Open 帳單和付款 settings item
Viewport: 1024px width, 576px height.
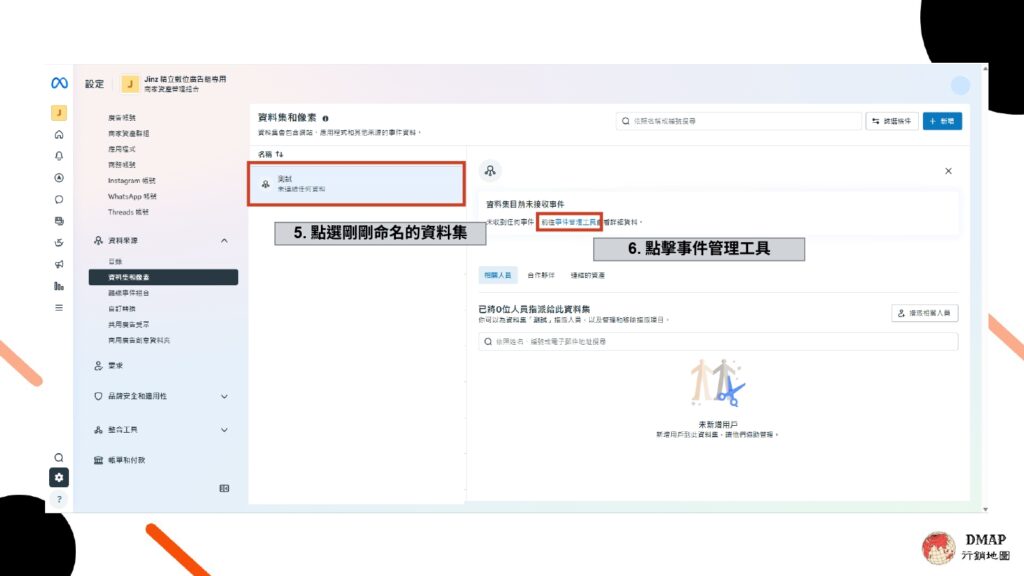(x=120, y=460)
